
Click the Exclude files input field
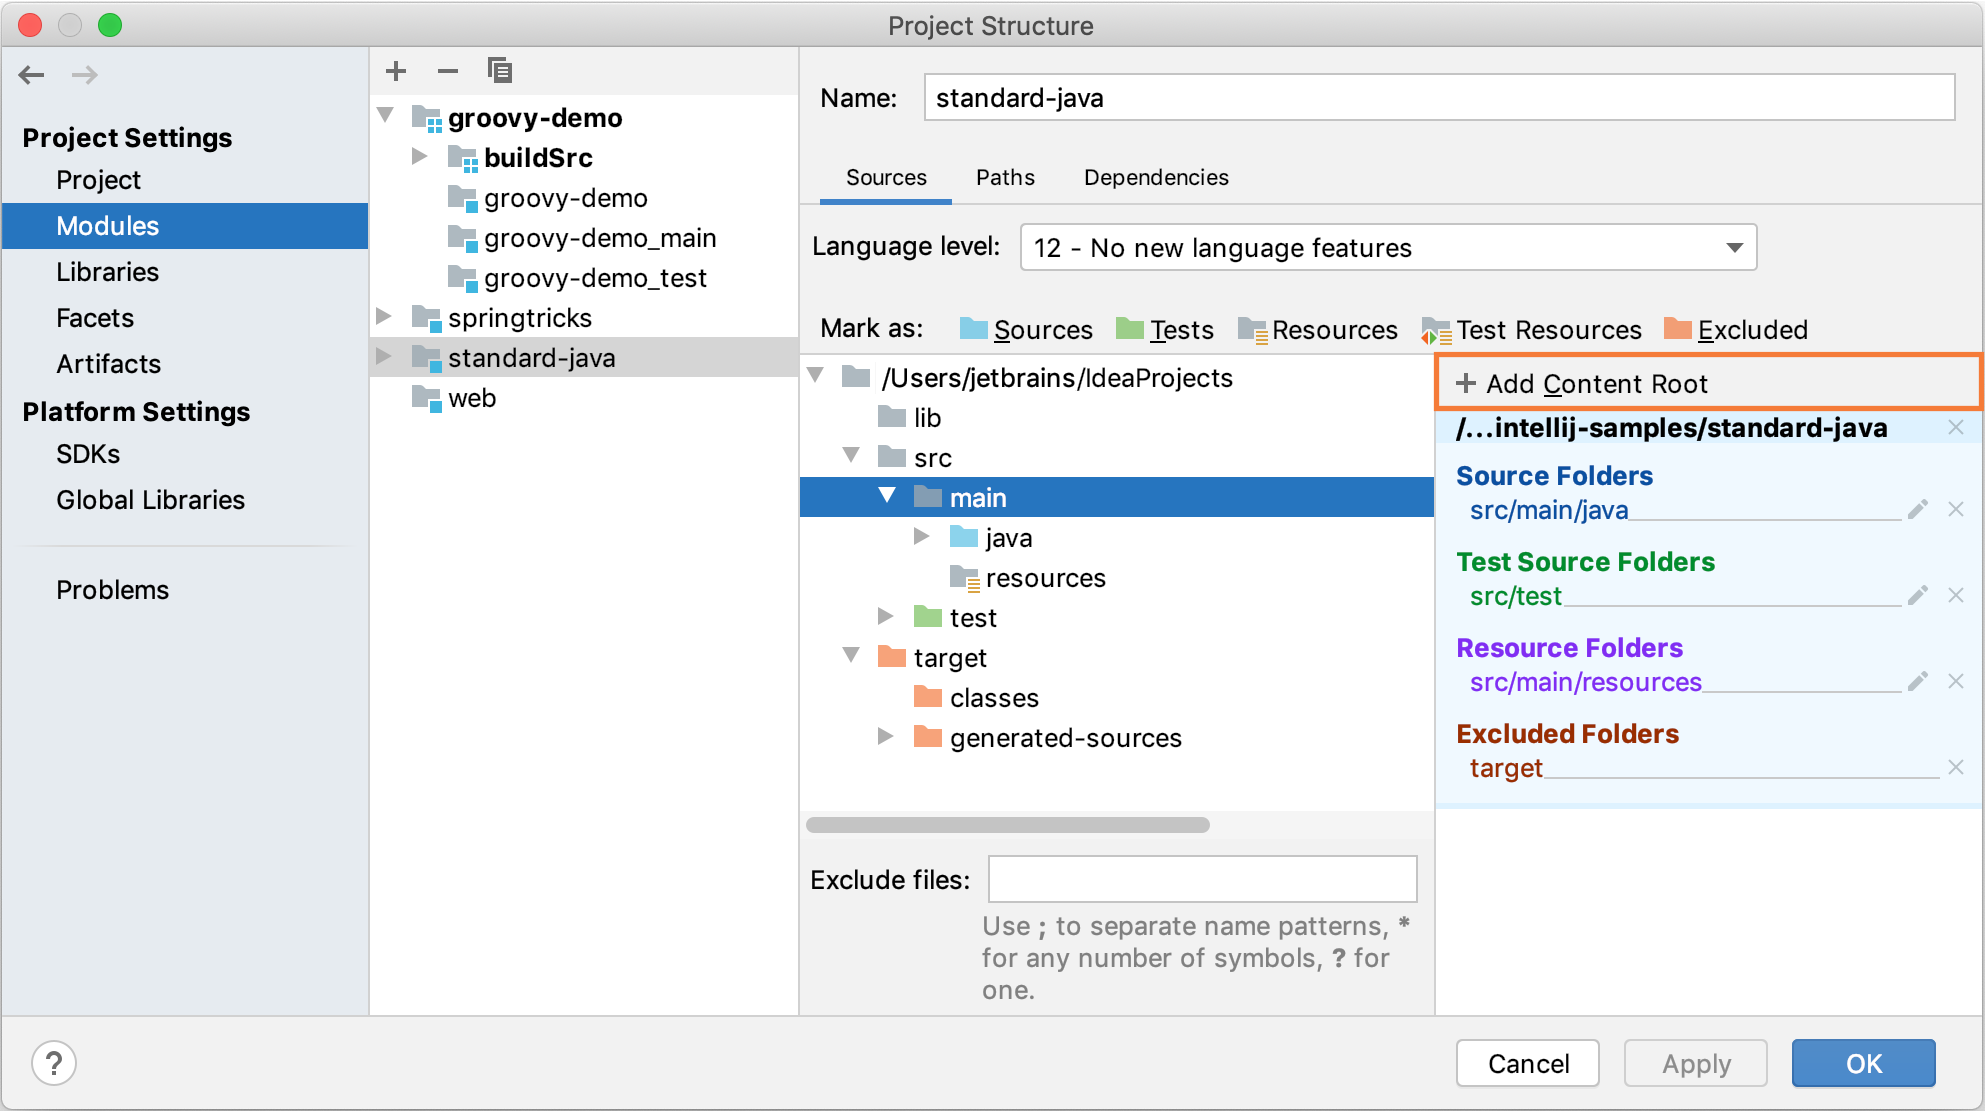[1200, 879]
